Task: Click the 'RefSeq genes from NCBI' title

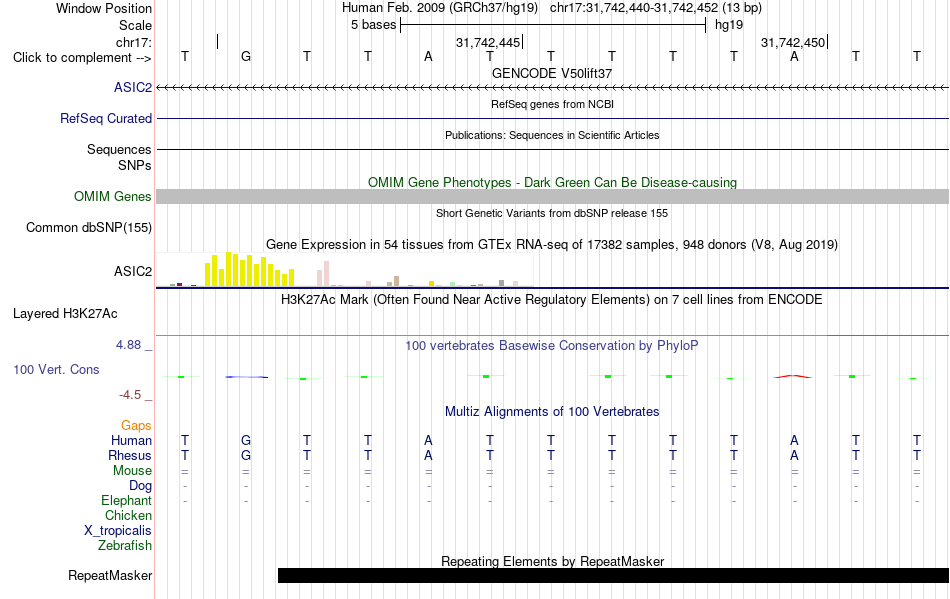Action: click(x=552, y=104)
